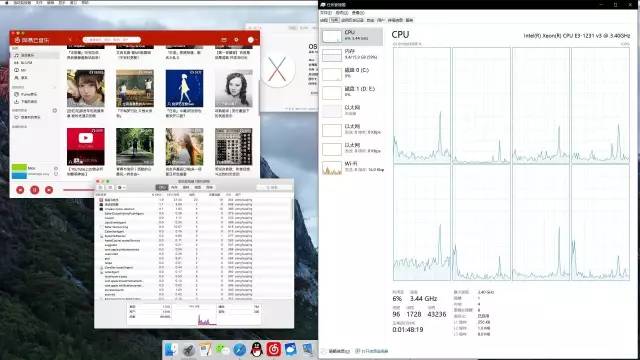Go back in NetEase Cloud Music

(70, 40)
